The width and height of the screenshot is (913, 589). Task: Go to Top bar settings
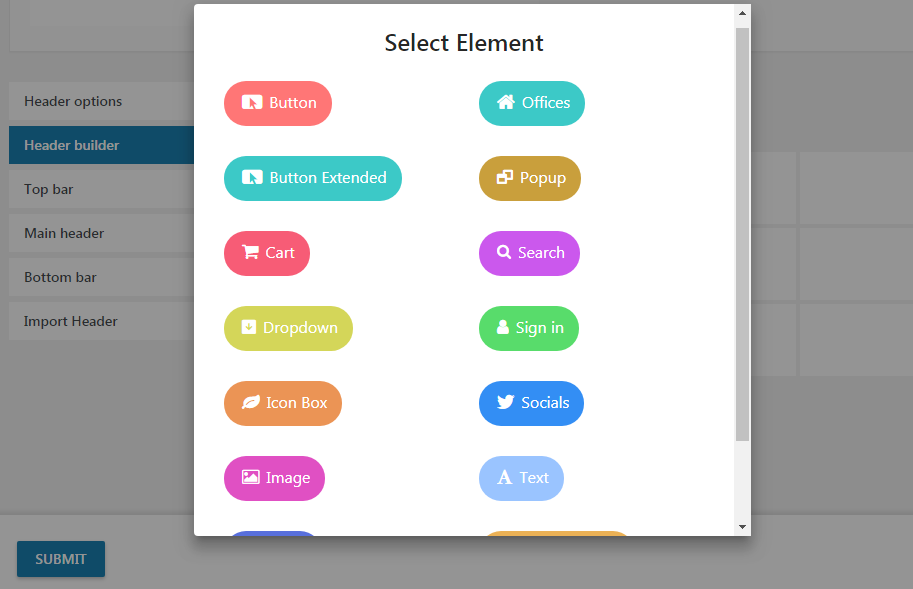coord(49,189)
